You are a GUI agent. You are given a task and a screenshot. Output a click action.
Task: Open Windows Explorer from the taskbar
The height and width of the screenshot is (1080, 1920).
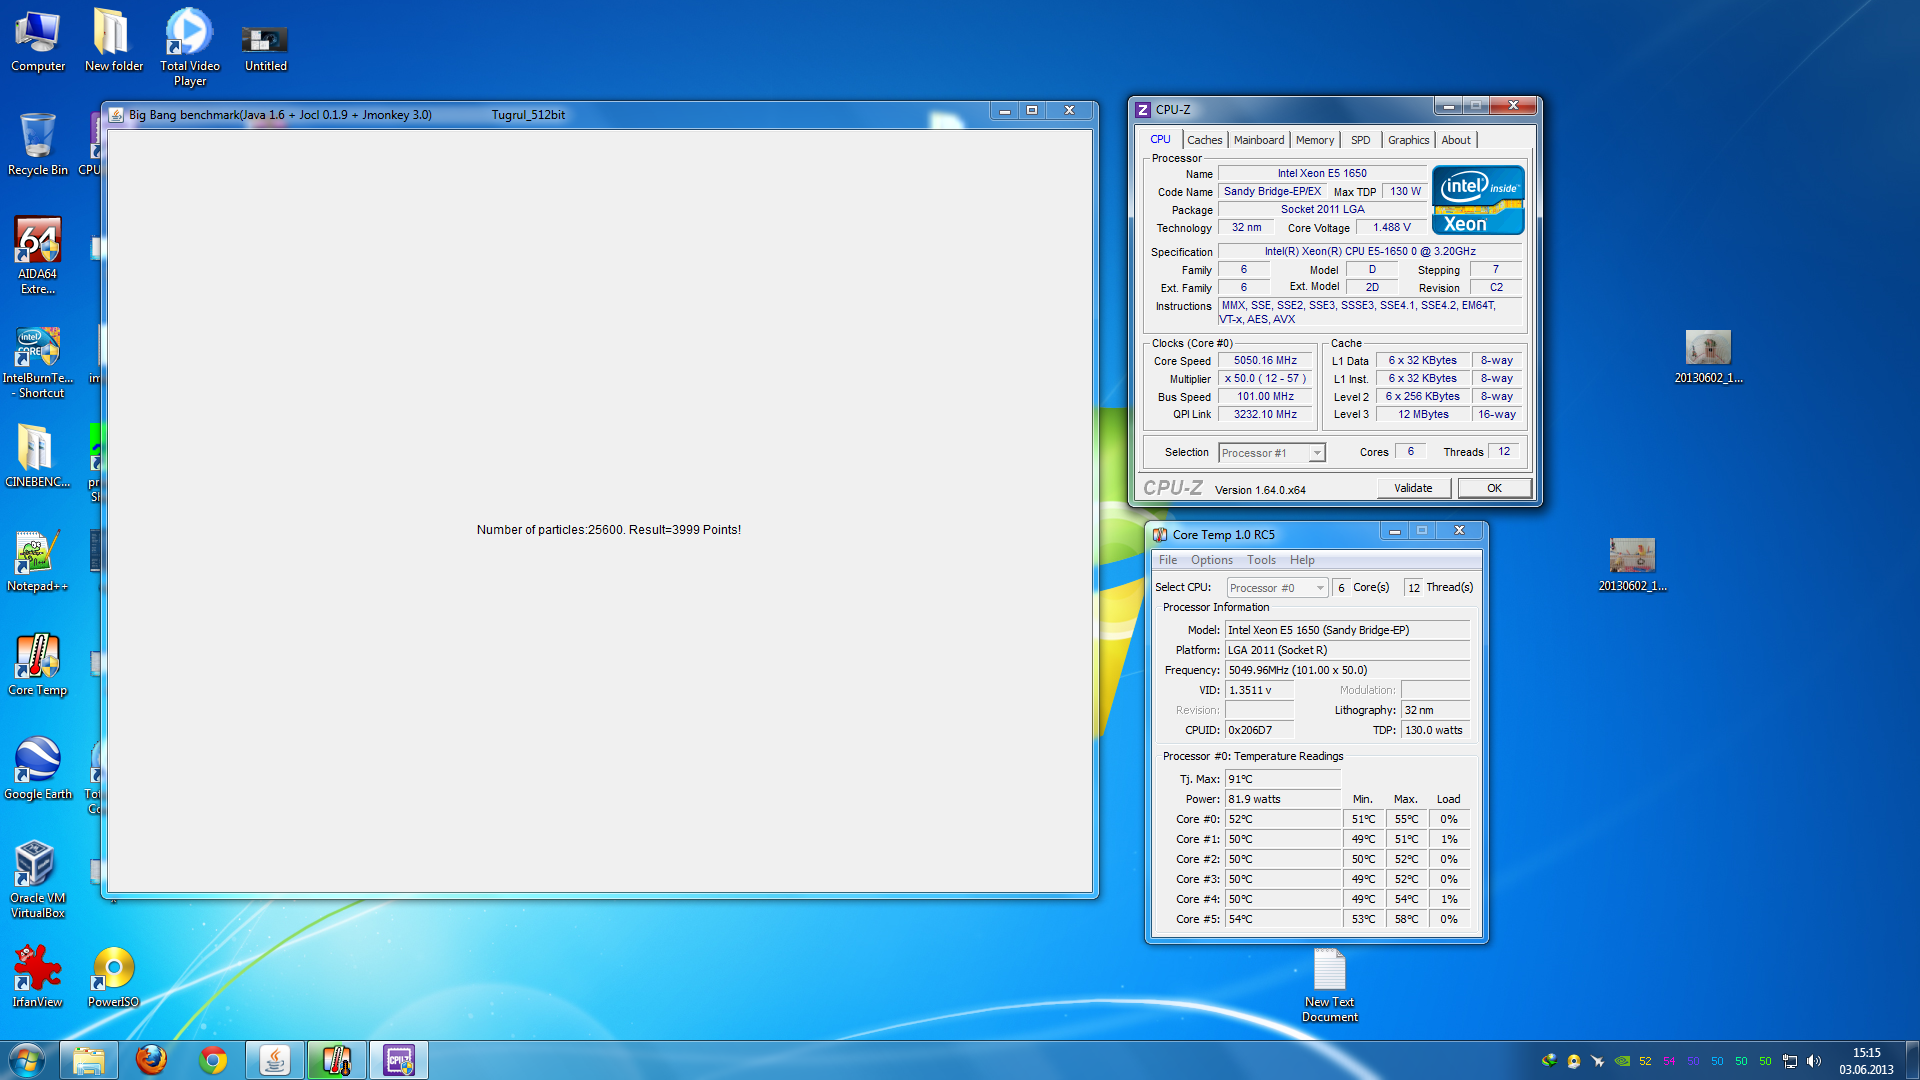[89, 1060]
